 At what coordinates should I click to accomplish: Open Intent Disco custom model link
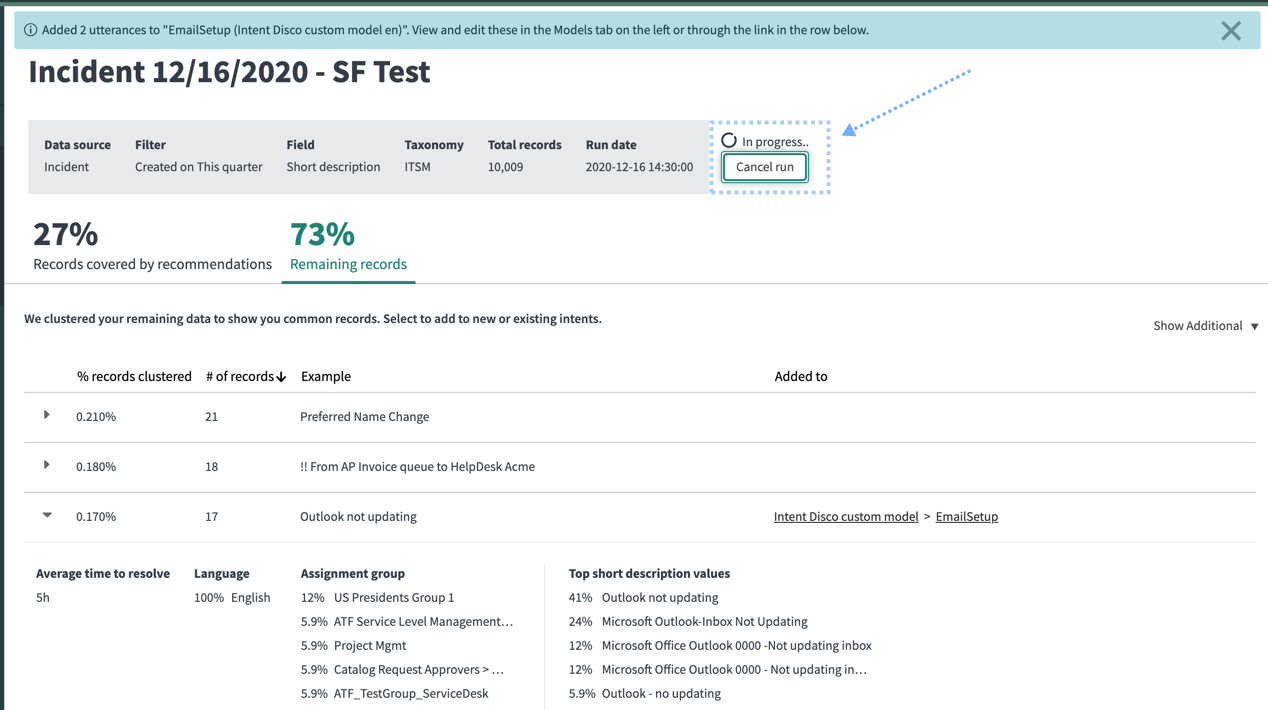(x=846, y=517)
